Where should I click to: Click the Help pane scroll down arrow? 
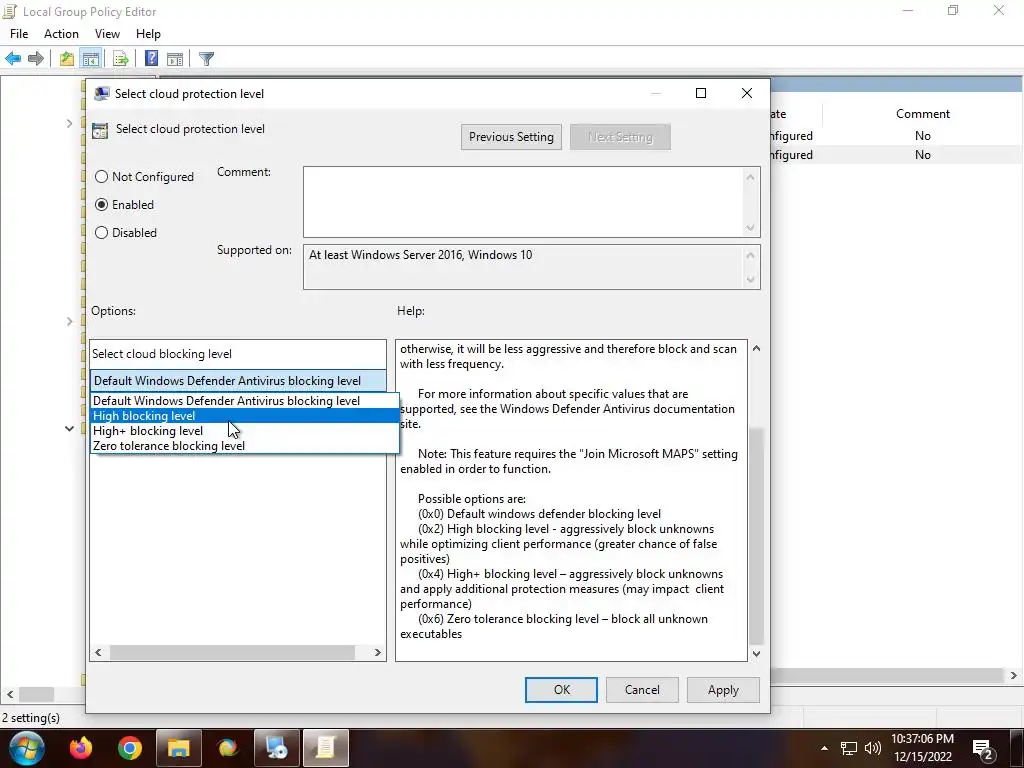pos(756,654)
